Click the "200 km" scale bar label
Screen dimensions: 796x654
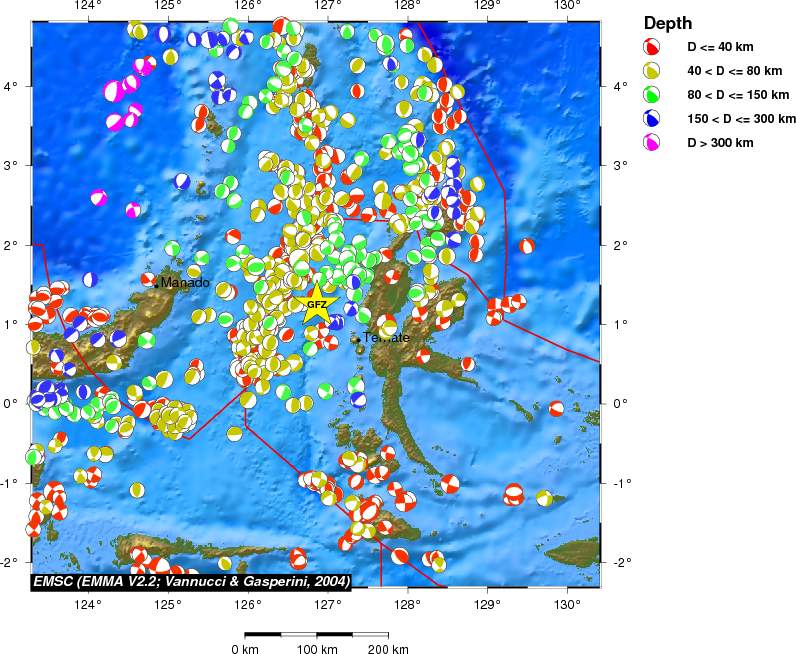tap(388, 649)
